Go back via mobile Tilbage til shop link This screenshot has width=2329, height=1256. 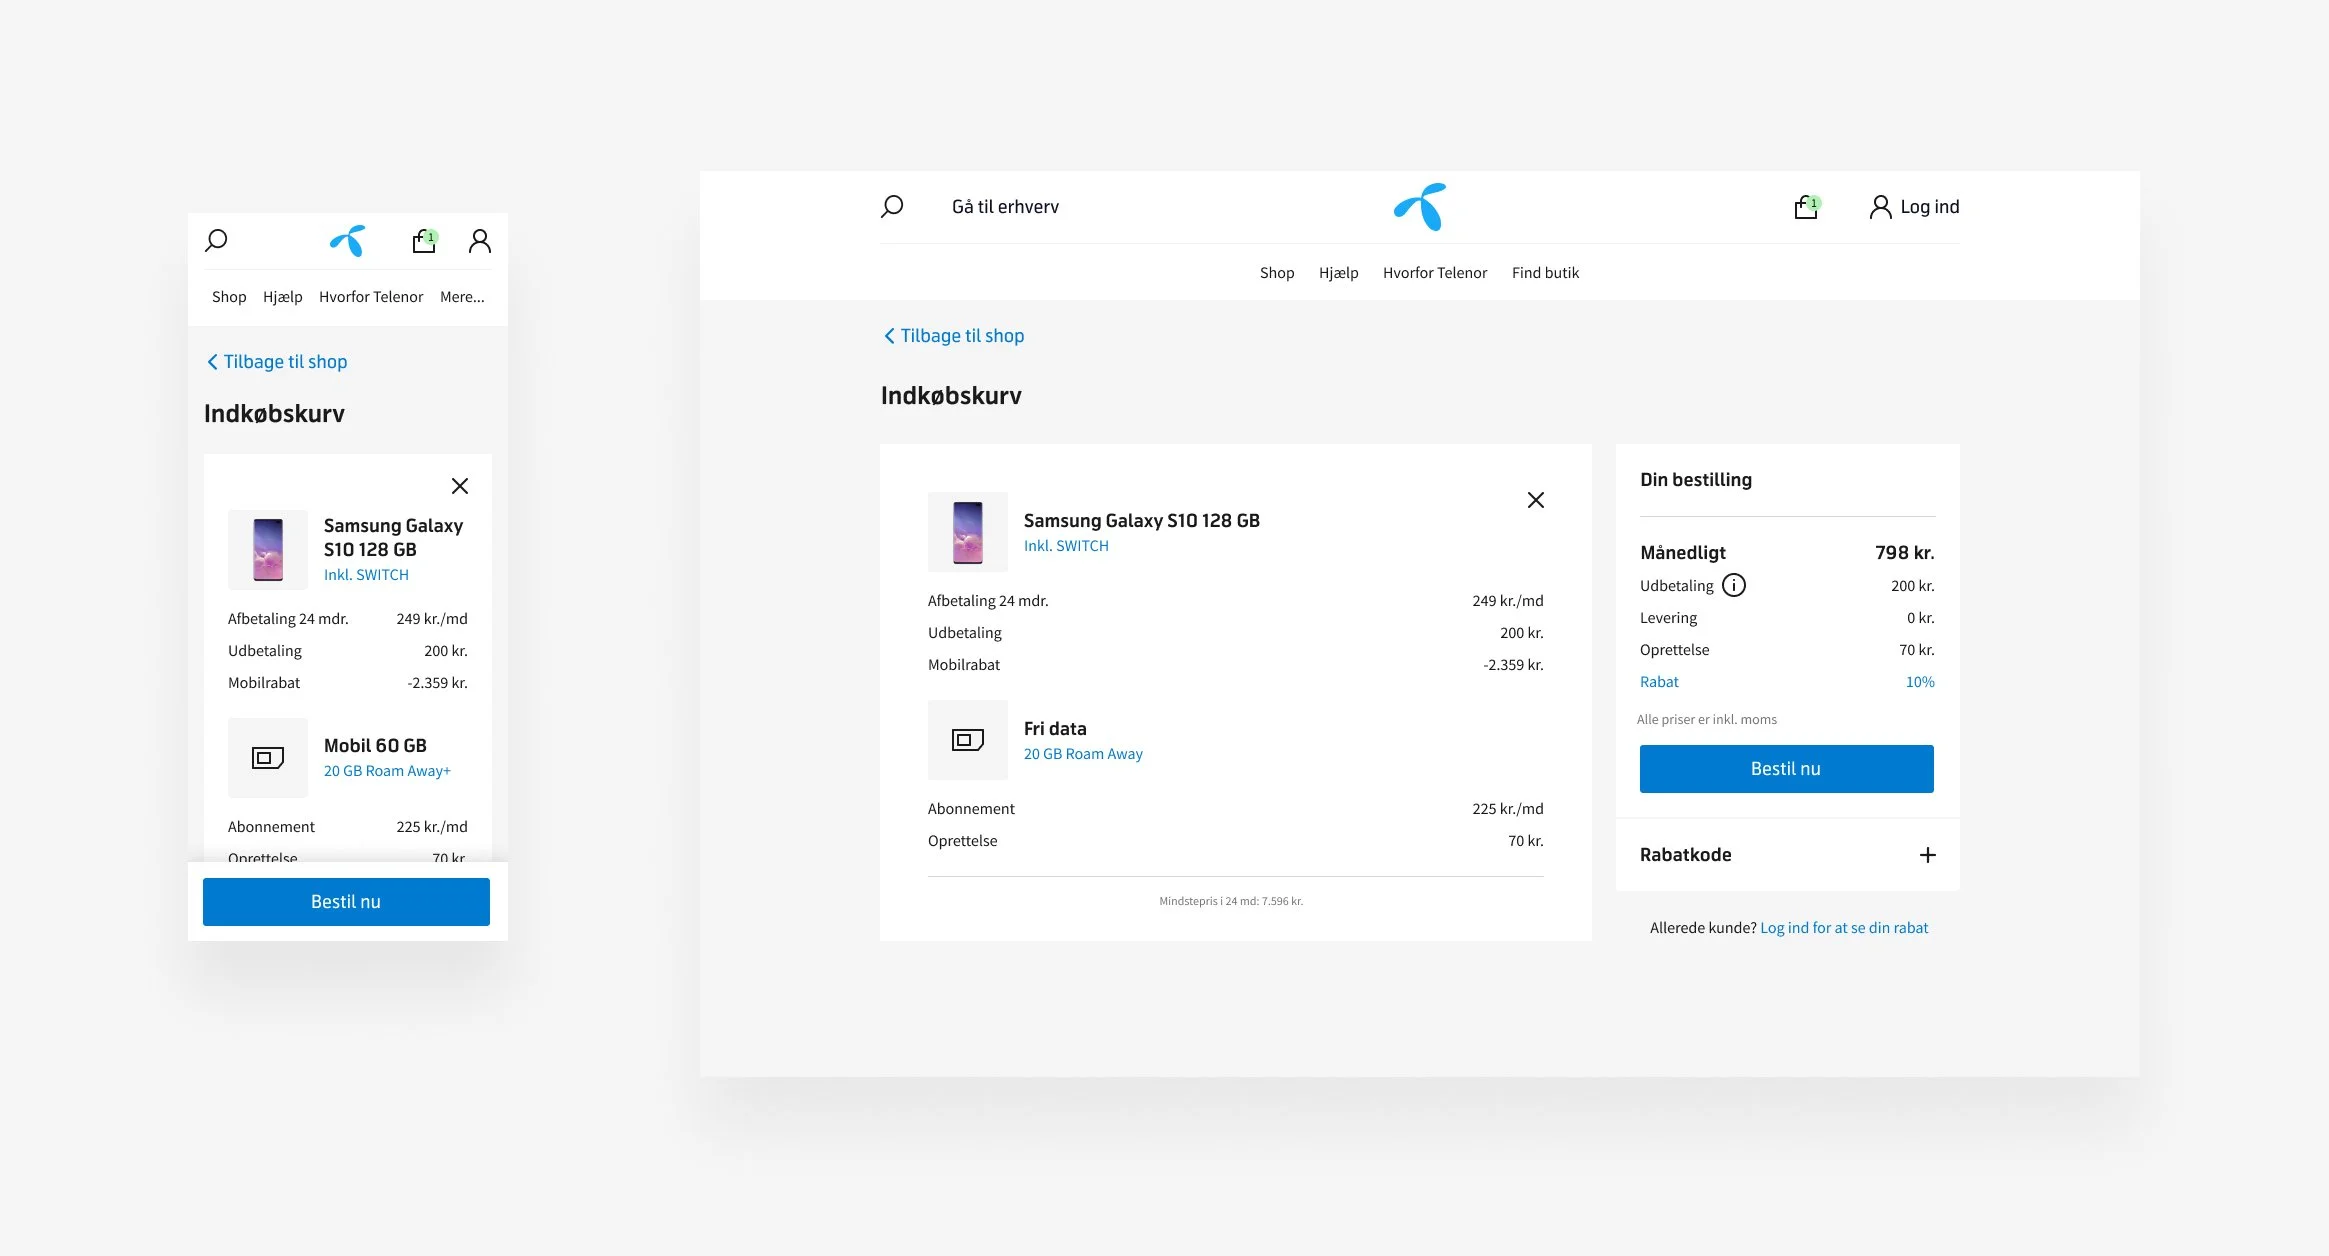[x=277, y=362]
